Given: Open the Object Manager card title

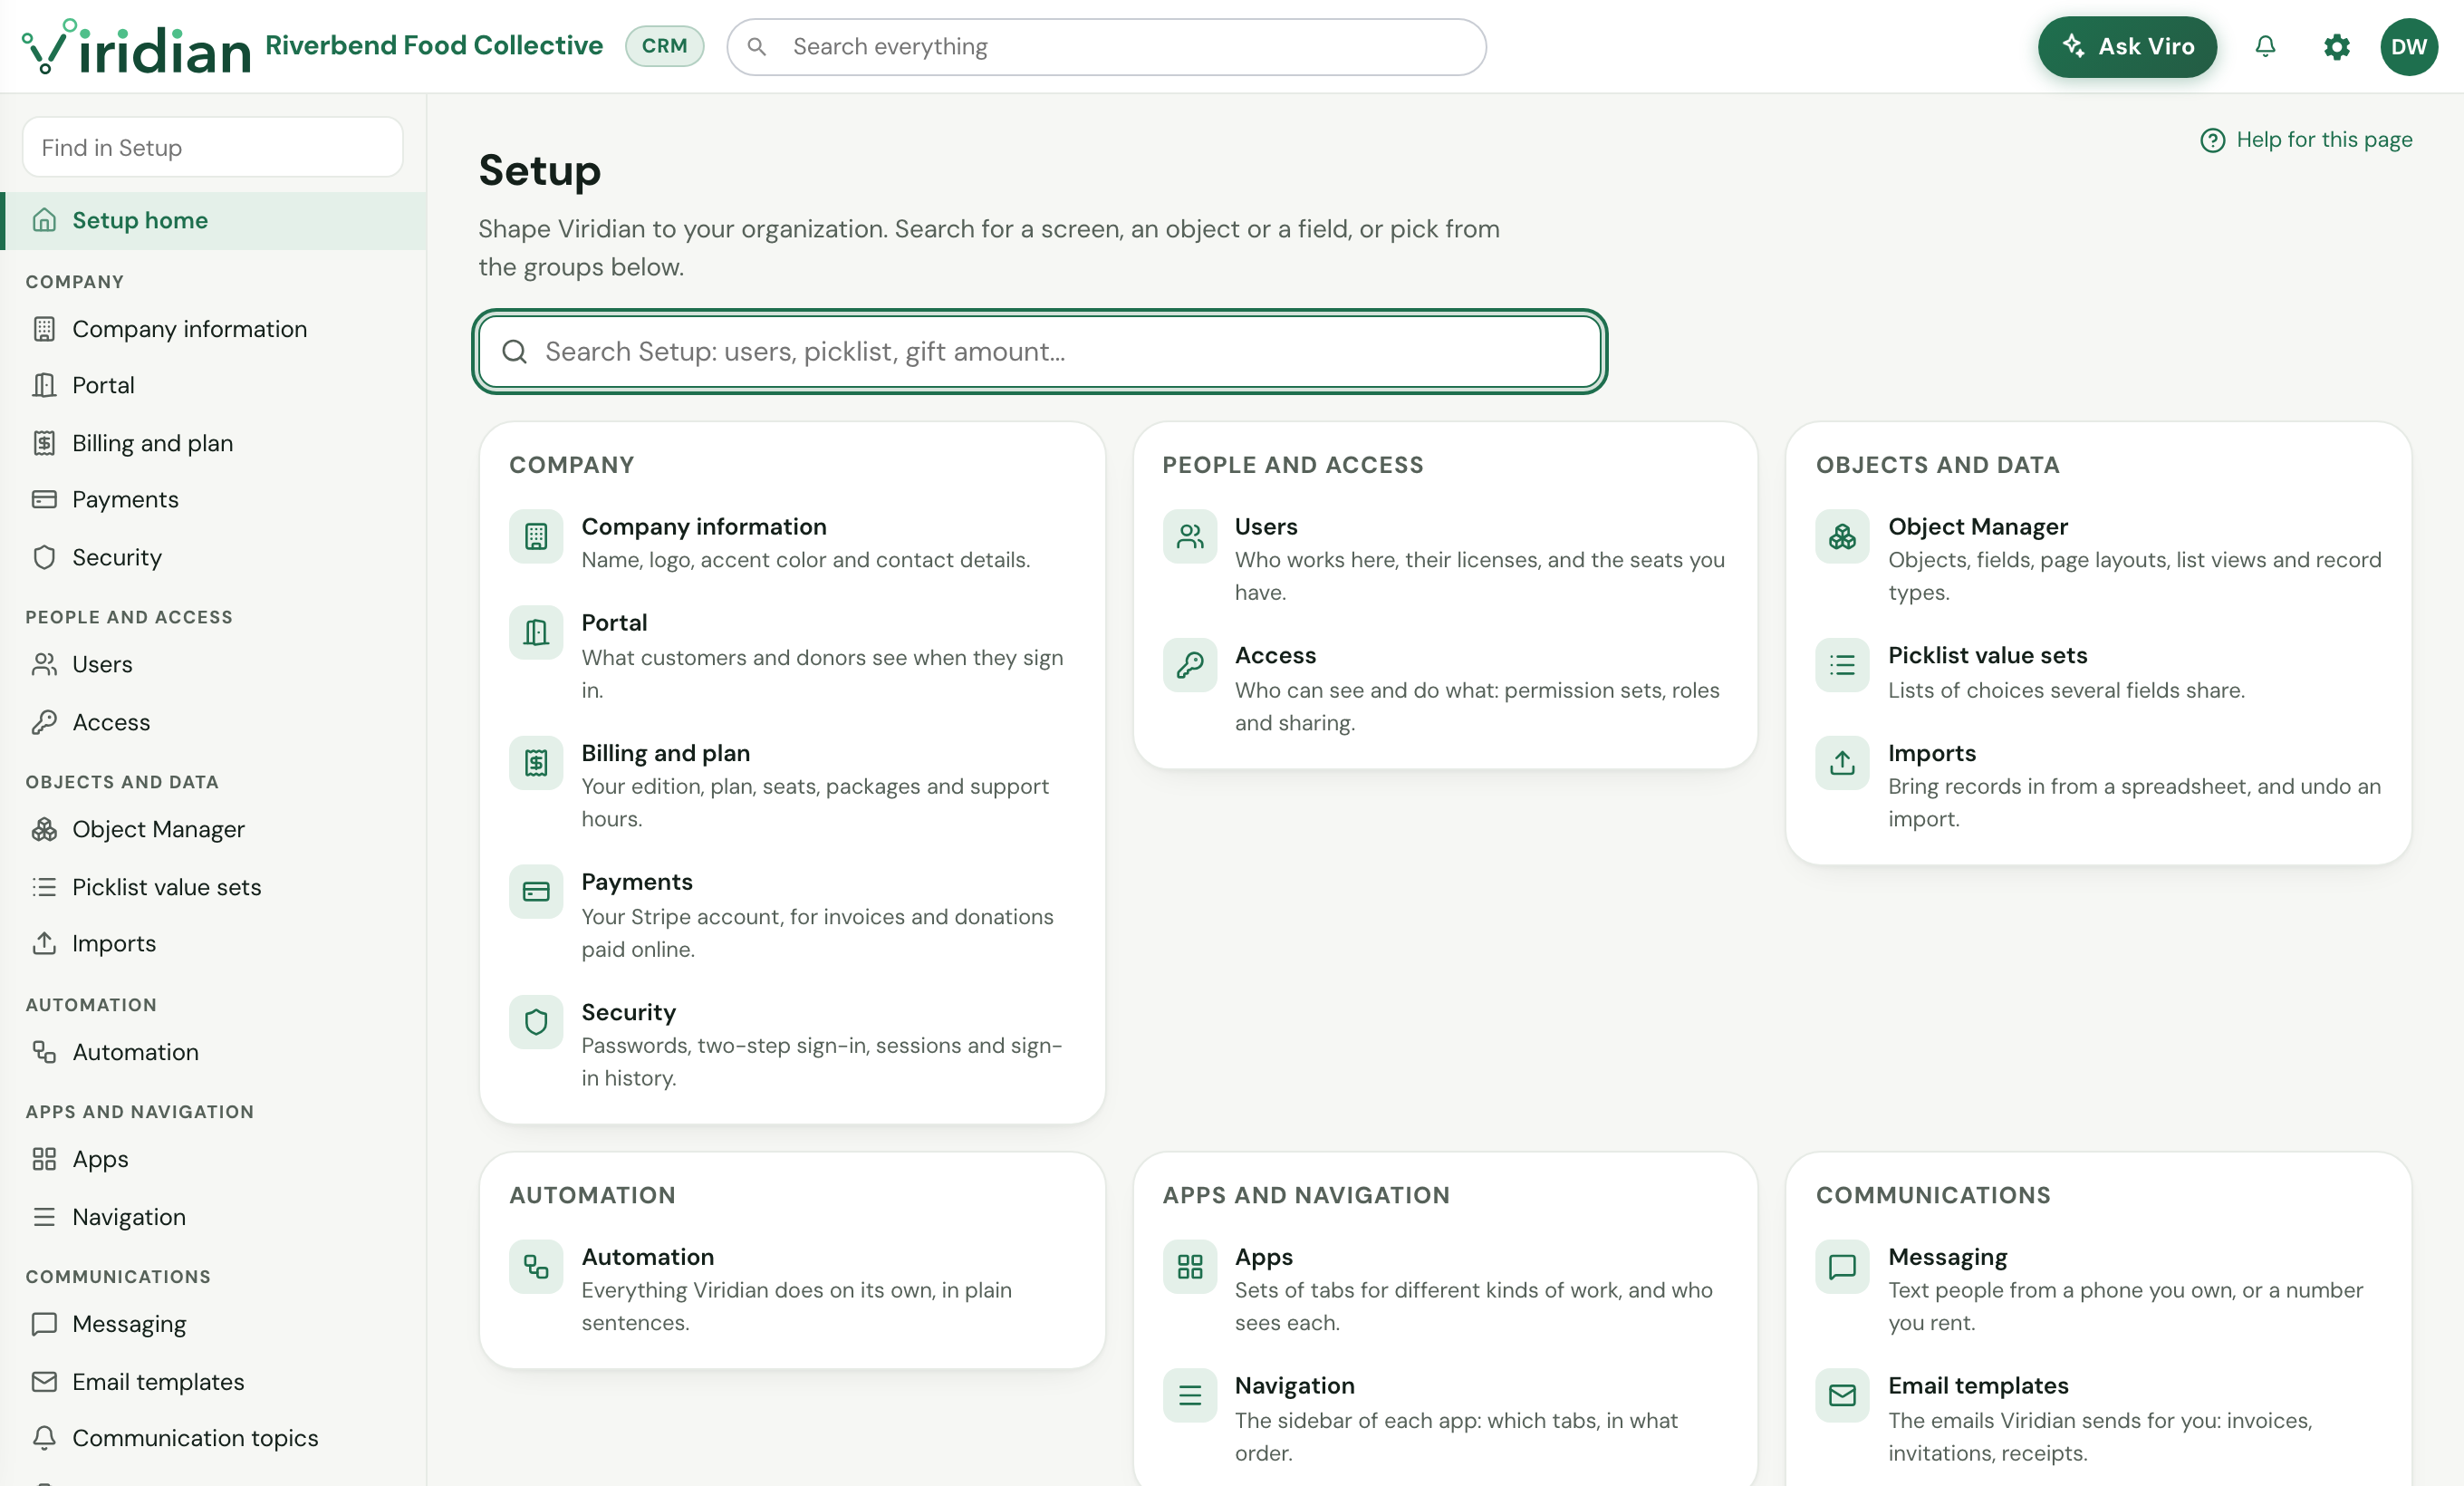Looking at the screenshot, I should coord(1977,527).
